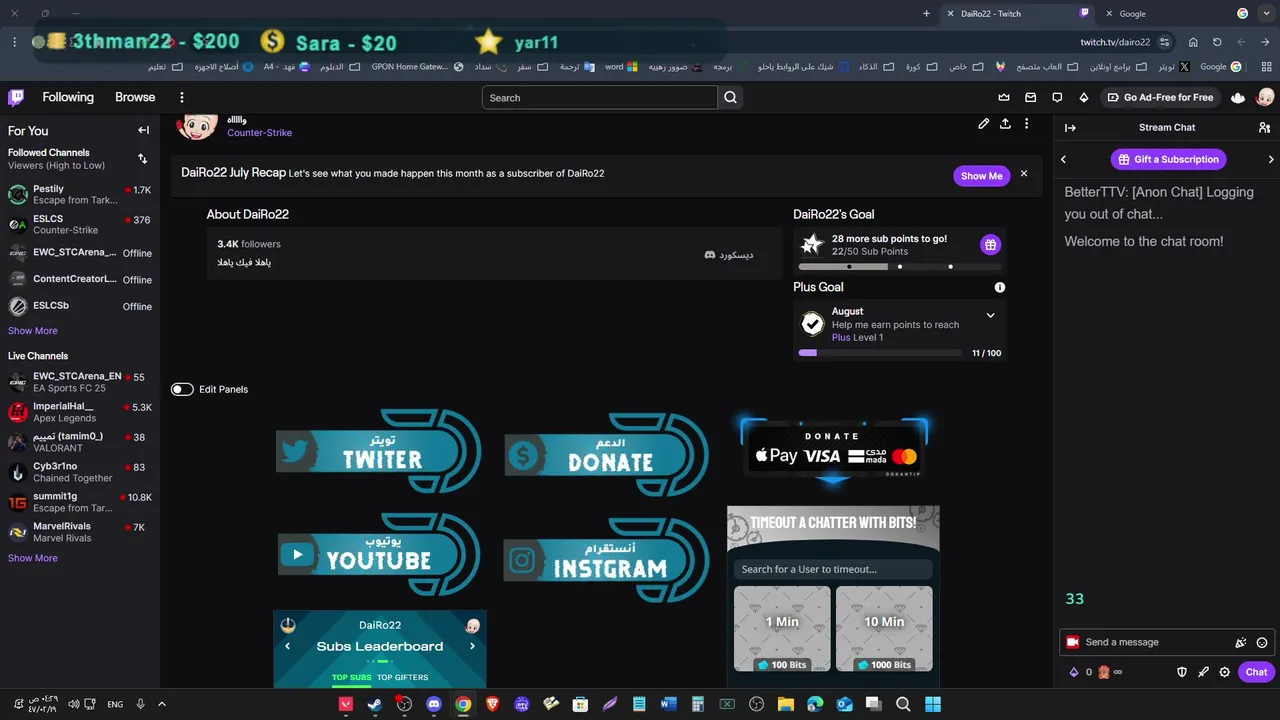Viewport: 1280px width, 720px height.
Task: Go to previous chat banner arrow
Action: pos(1063,159)
